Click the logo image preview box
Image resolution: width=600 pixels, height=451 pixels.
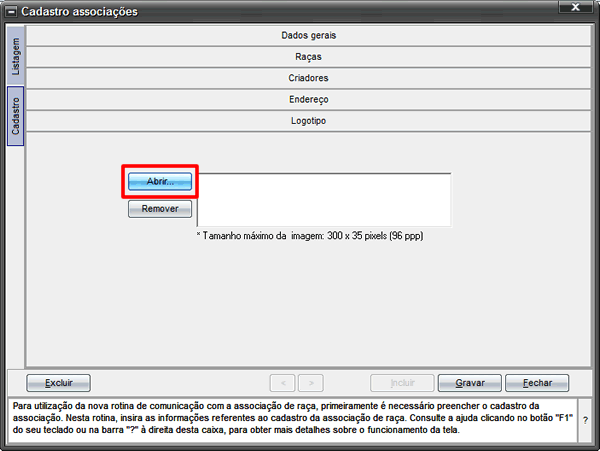pyautogui.click(x=324, y=200)
